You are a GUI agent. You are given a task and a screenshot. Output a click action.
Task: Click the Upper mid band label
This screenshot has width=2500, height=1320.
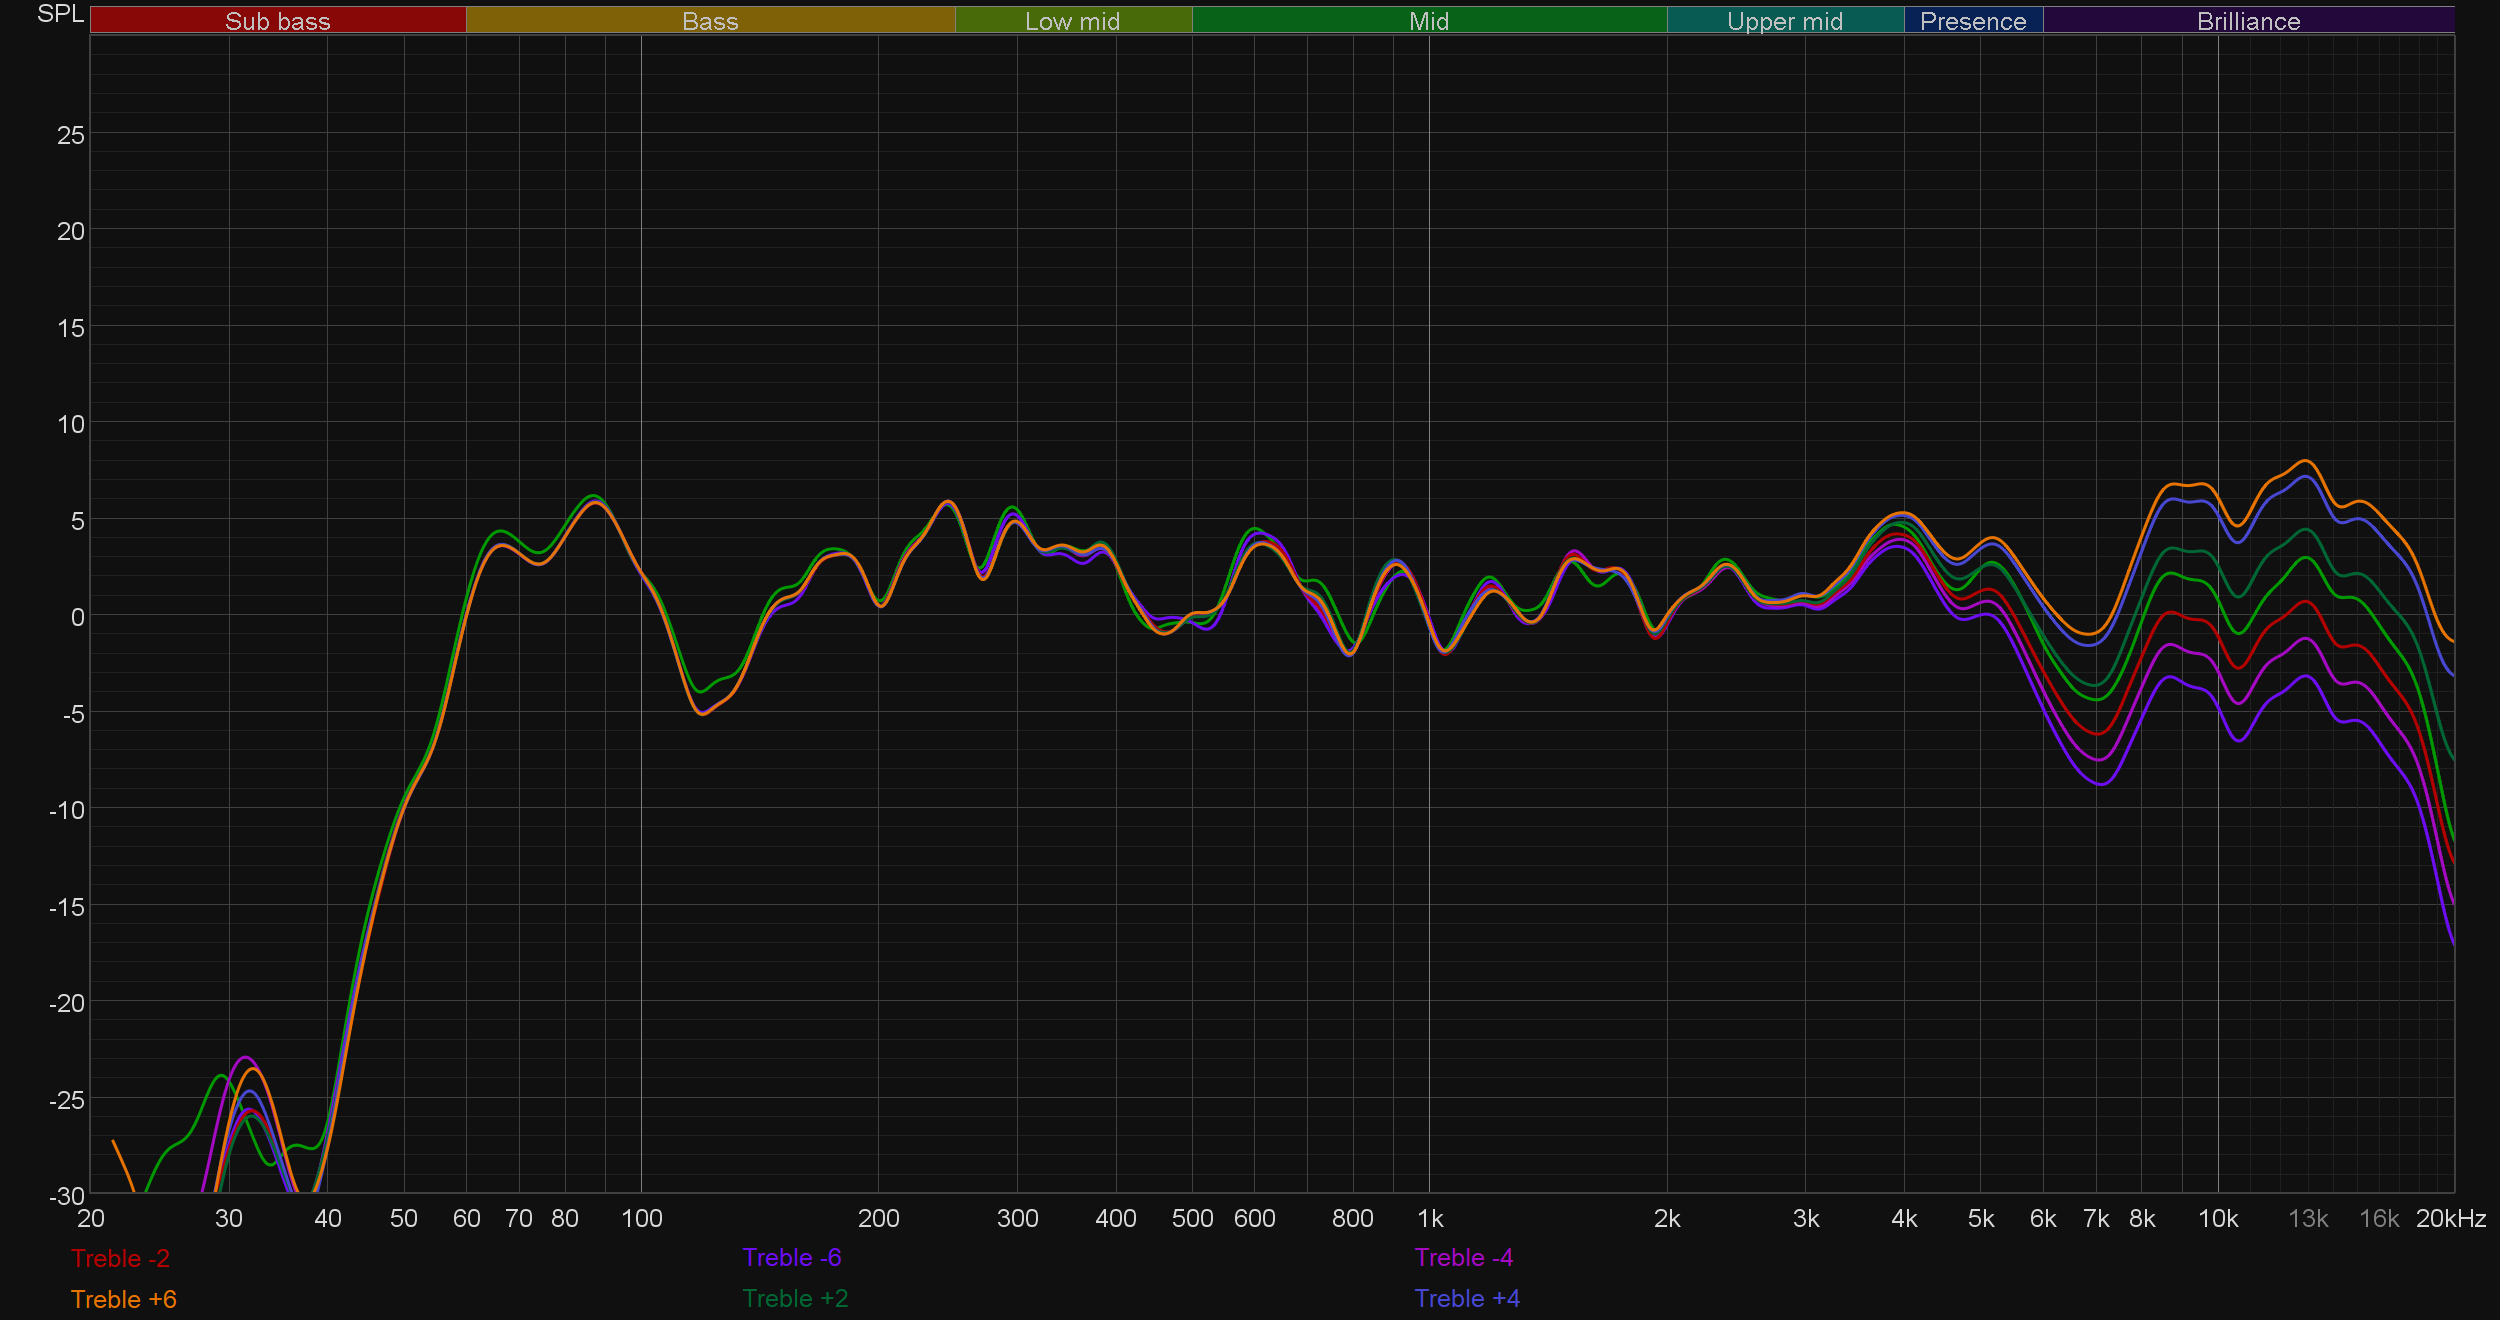1784,21
